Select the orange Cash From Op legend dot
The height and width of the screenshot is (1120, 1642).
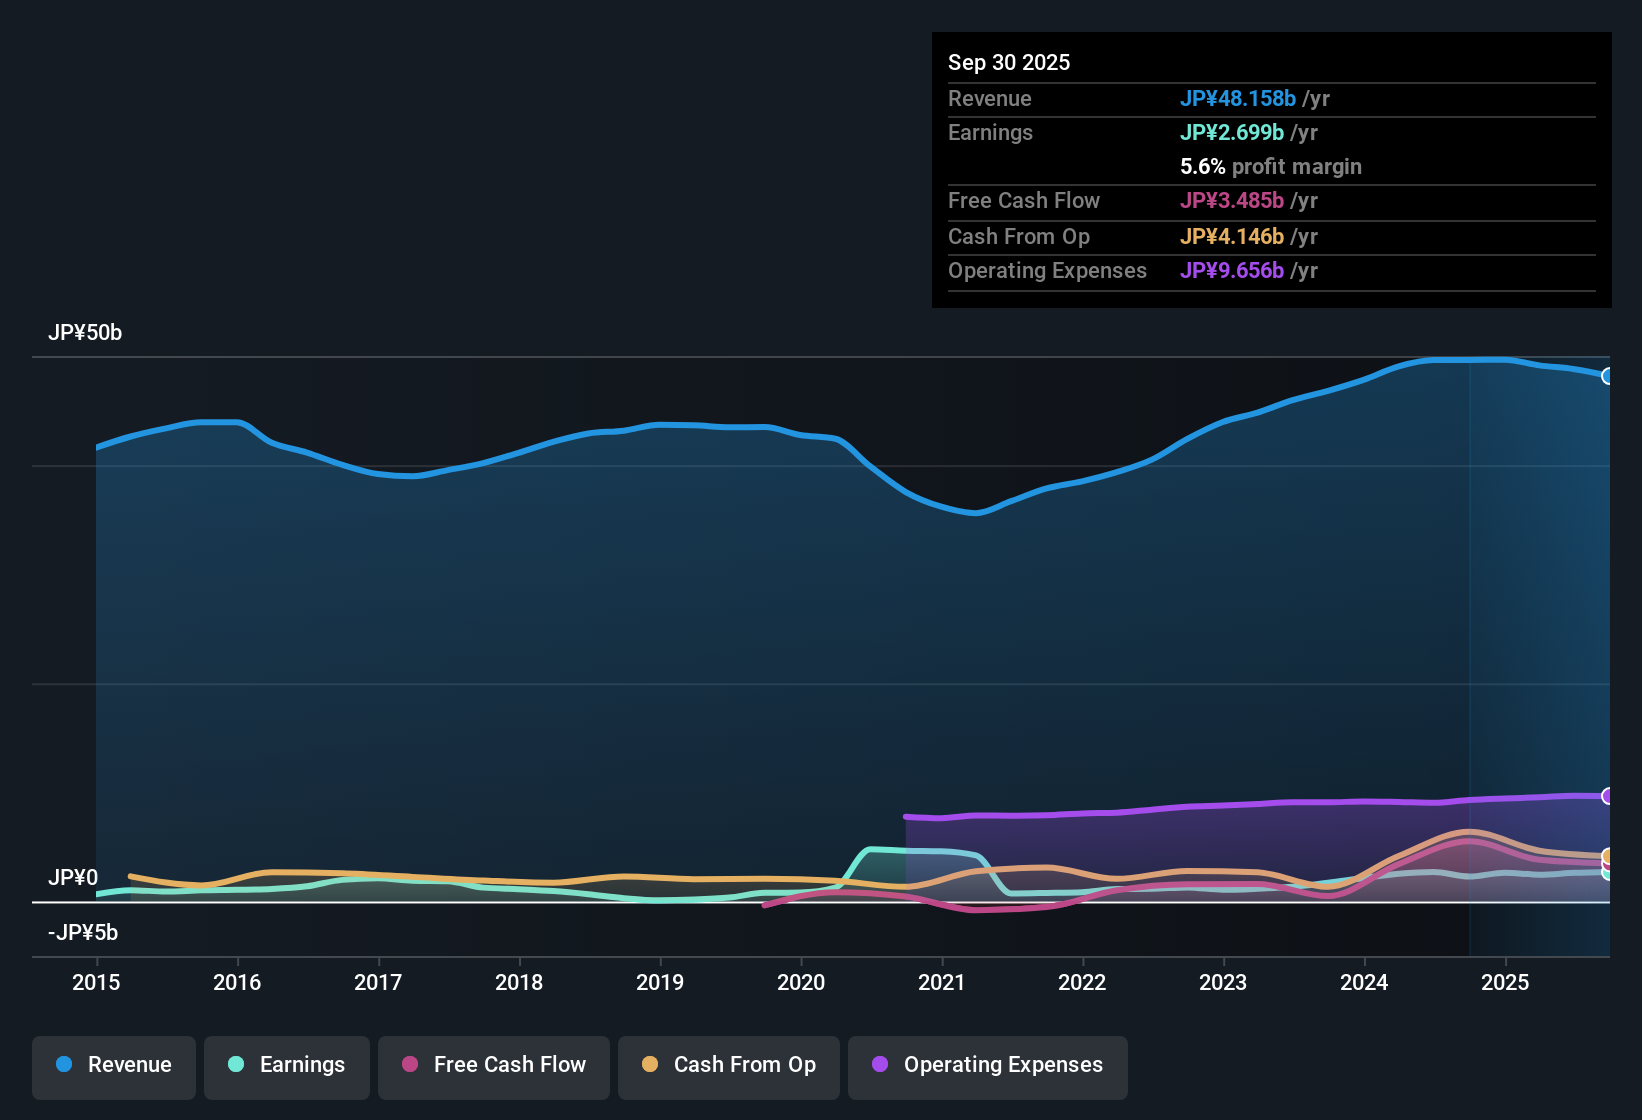649,1065
